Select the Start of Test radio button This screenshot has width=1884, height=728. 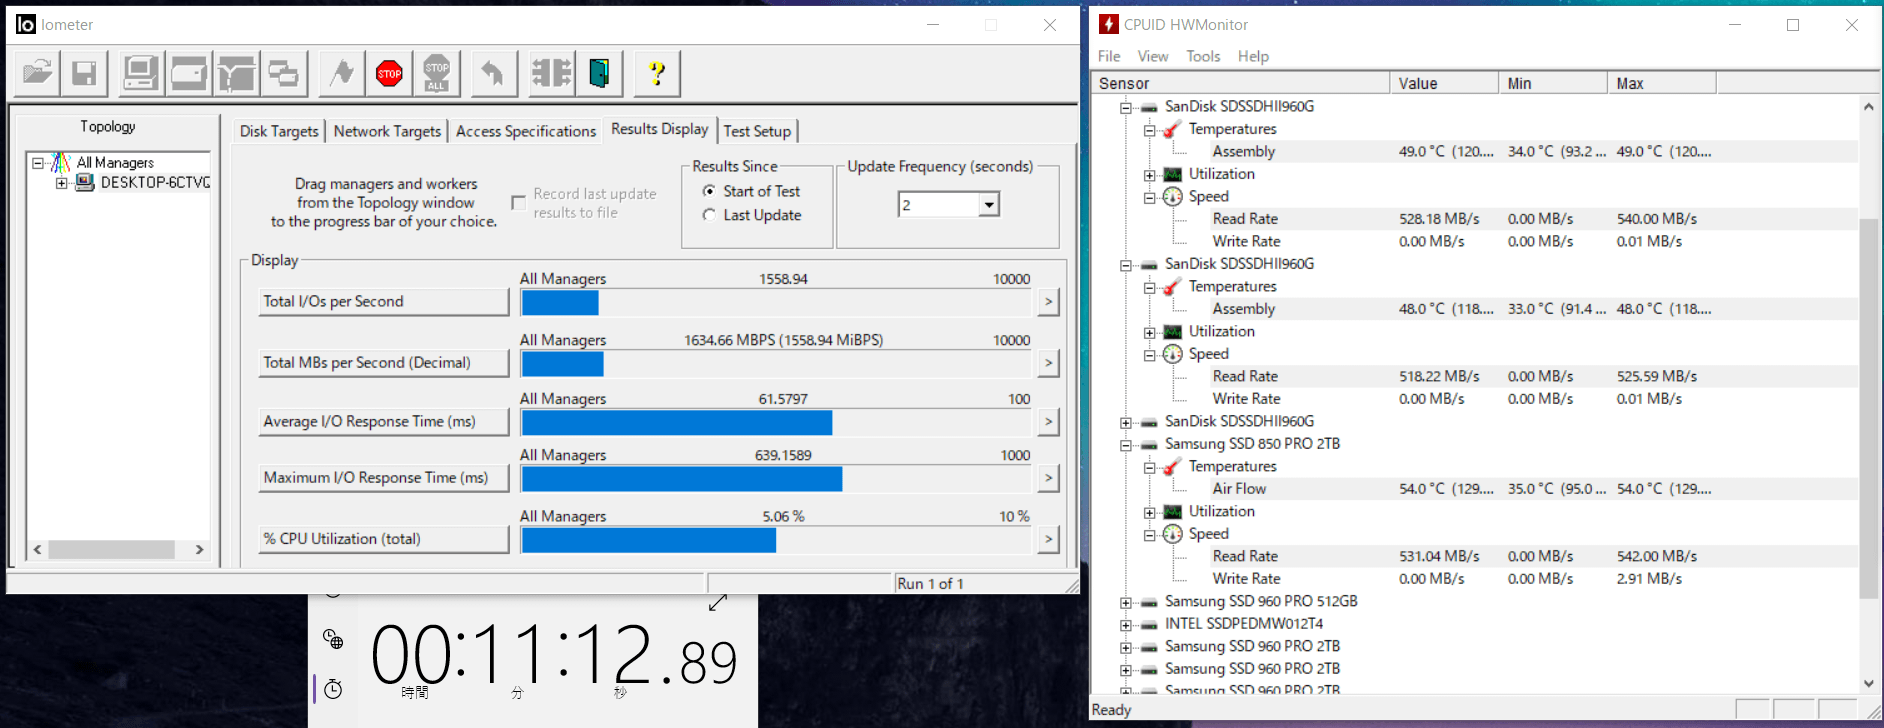coord(709,191)
